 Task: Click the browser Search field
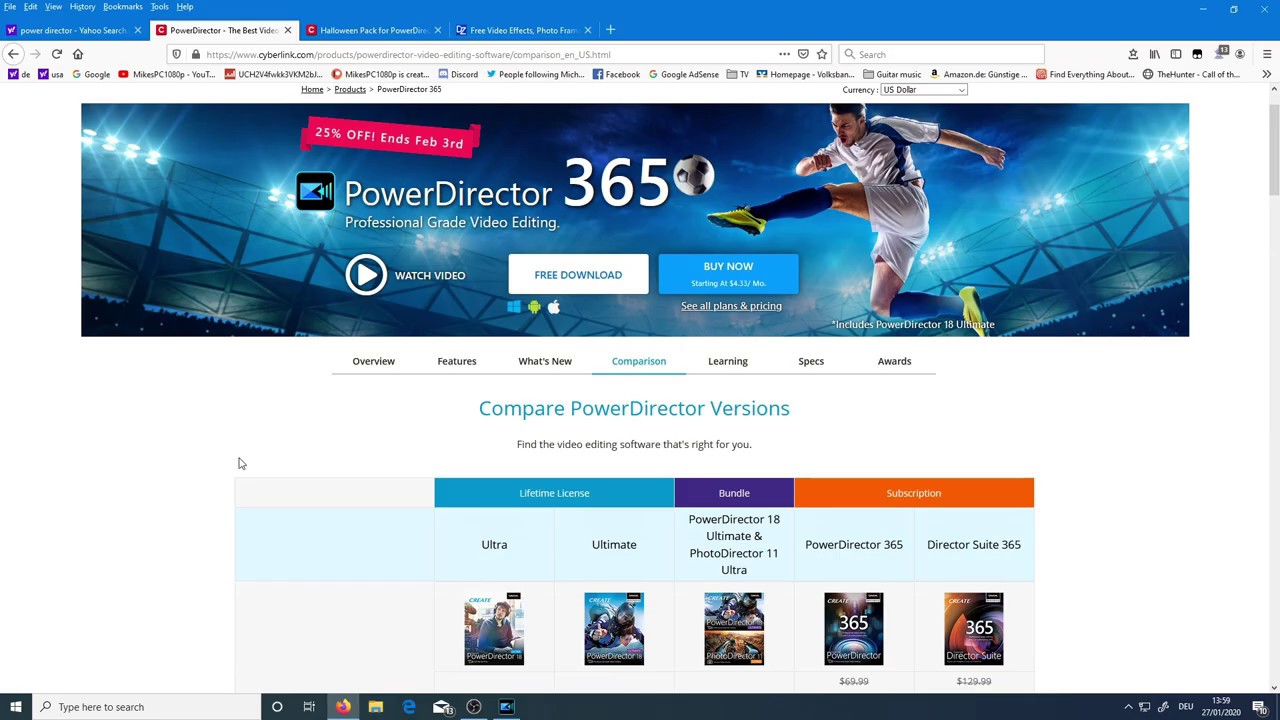pos(942,54)
